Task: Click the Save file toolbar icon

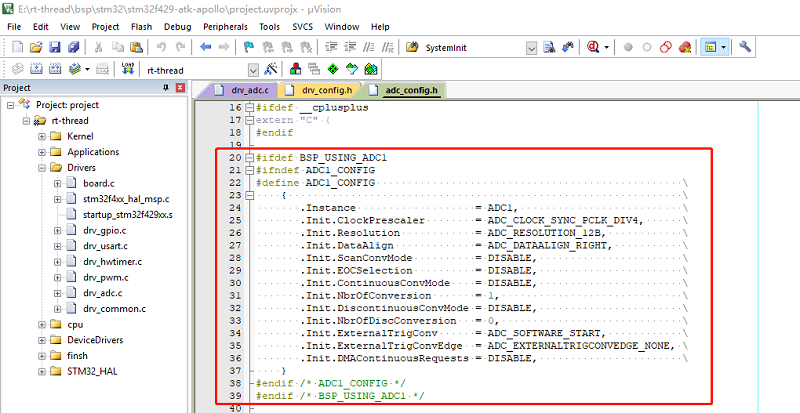Action: point(54,47)
